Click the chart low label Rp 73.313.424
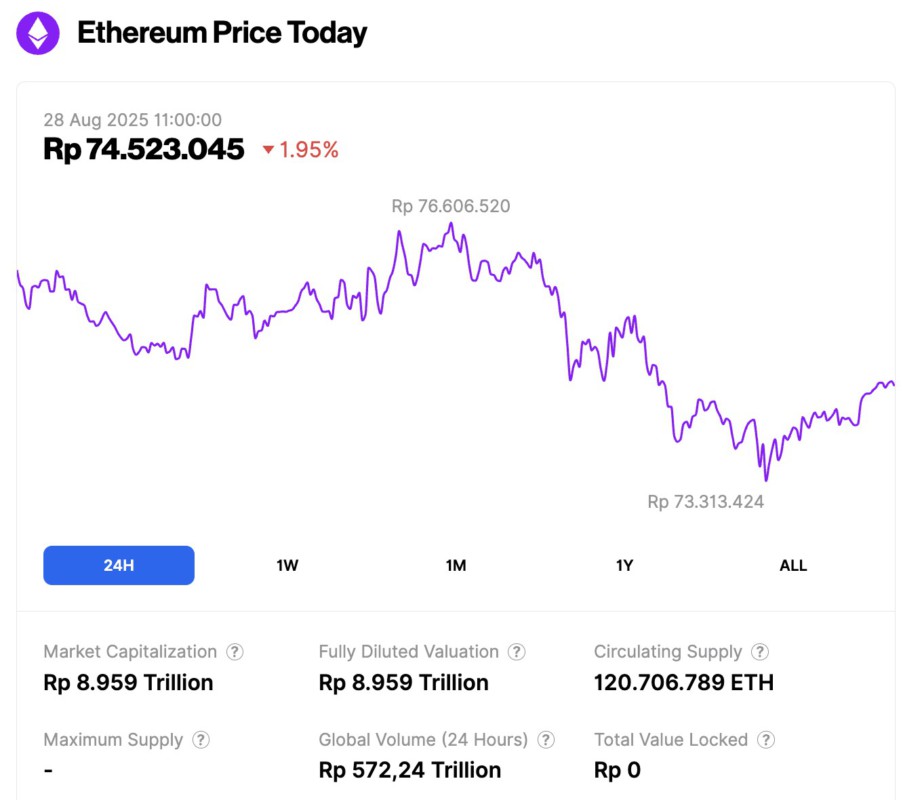 (706, 501)
